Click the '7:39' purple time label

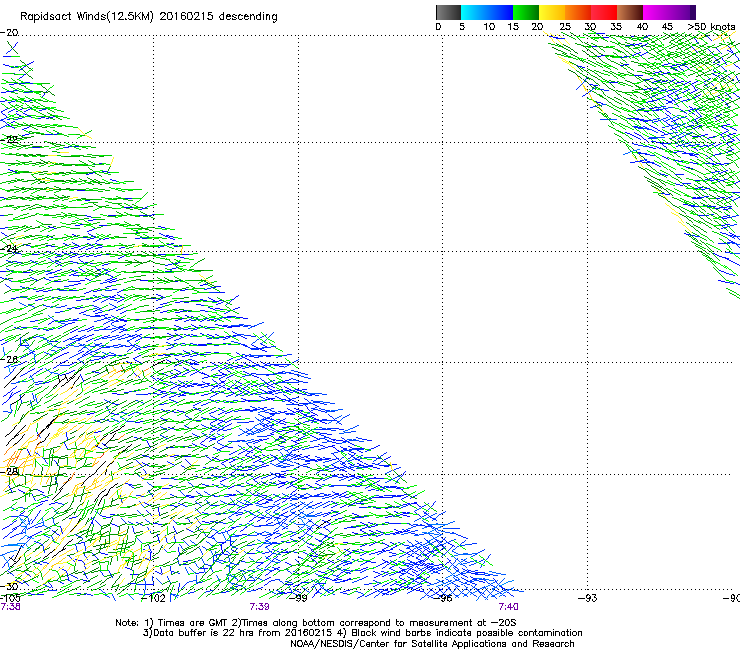tap(260, 607)
